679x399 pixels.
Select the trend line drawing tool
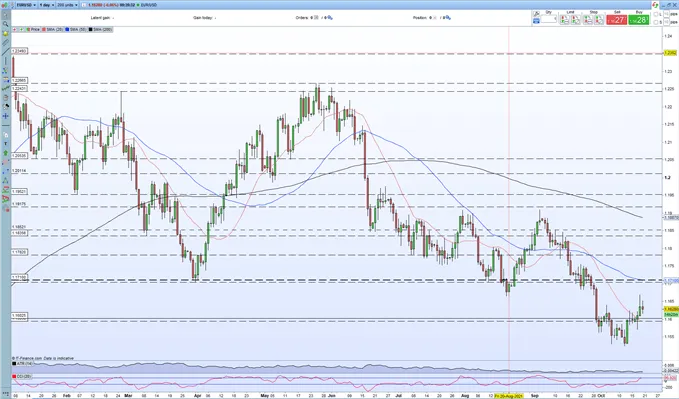tap(6, 52)
